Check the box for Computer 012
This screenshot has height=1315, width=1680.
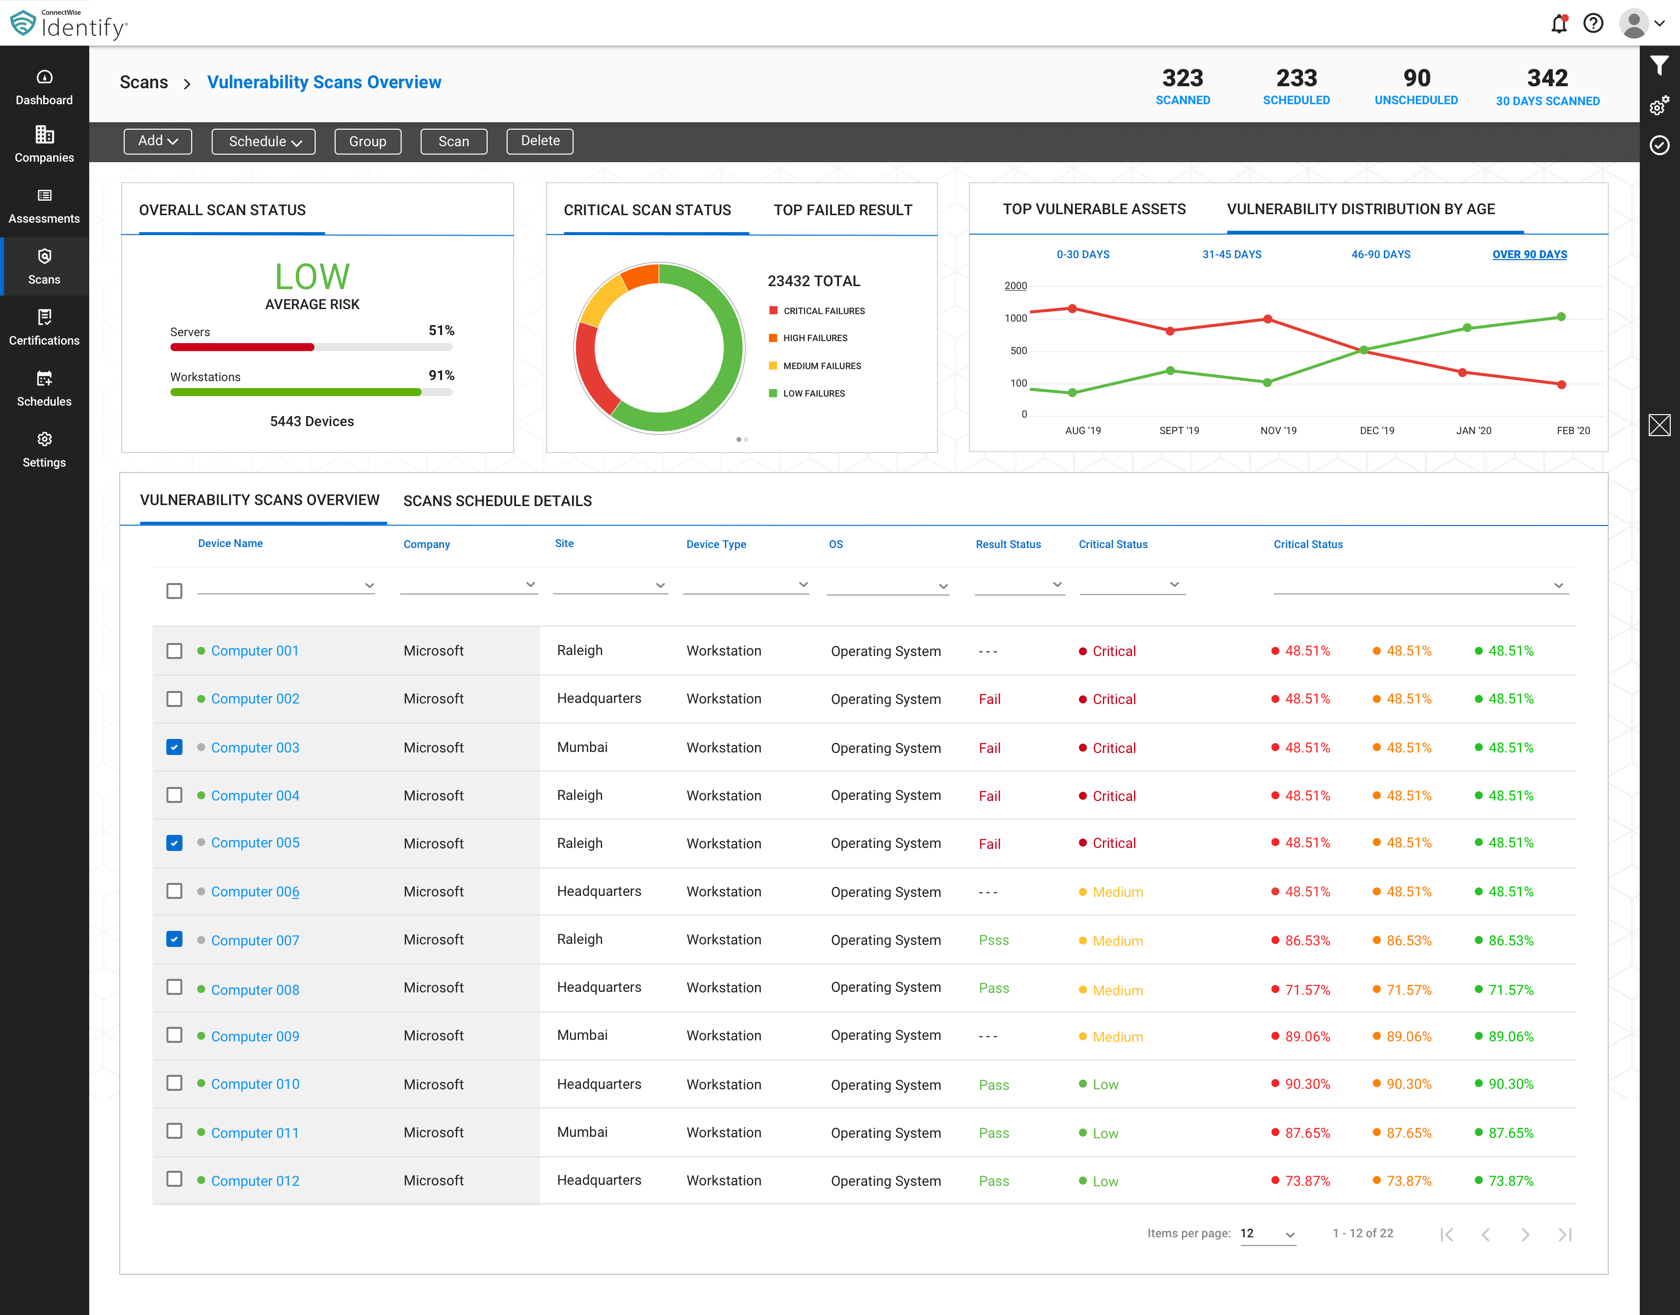click(x=174, y=1179)
